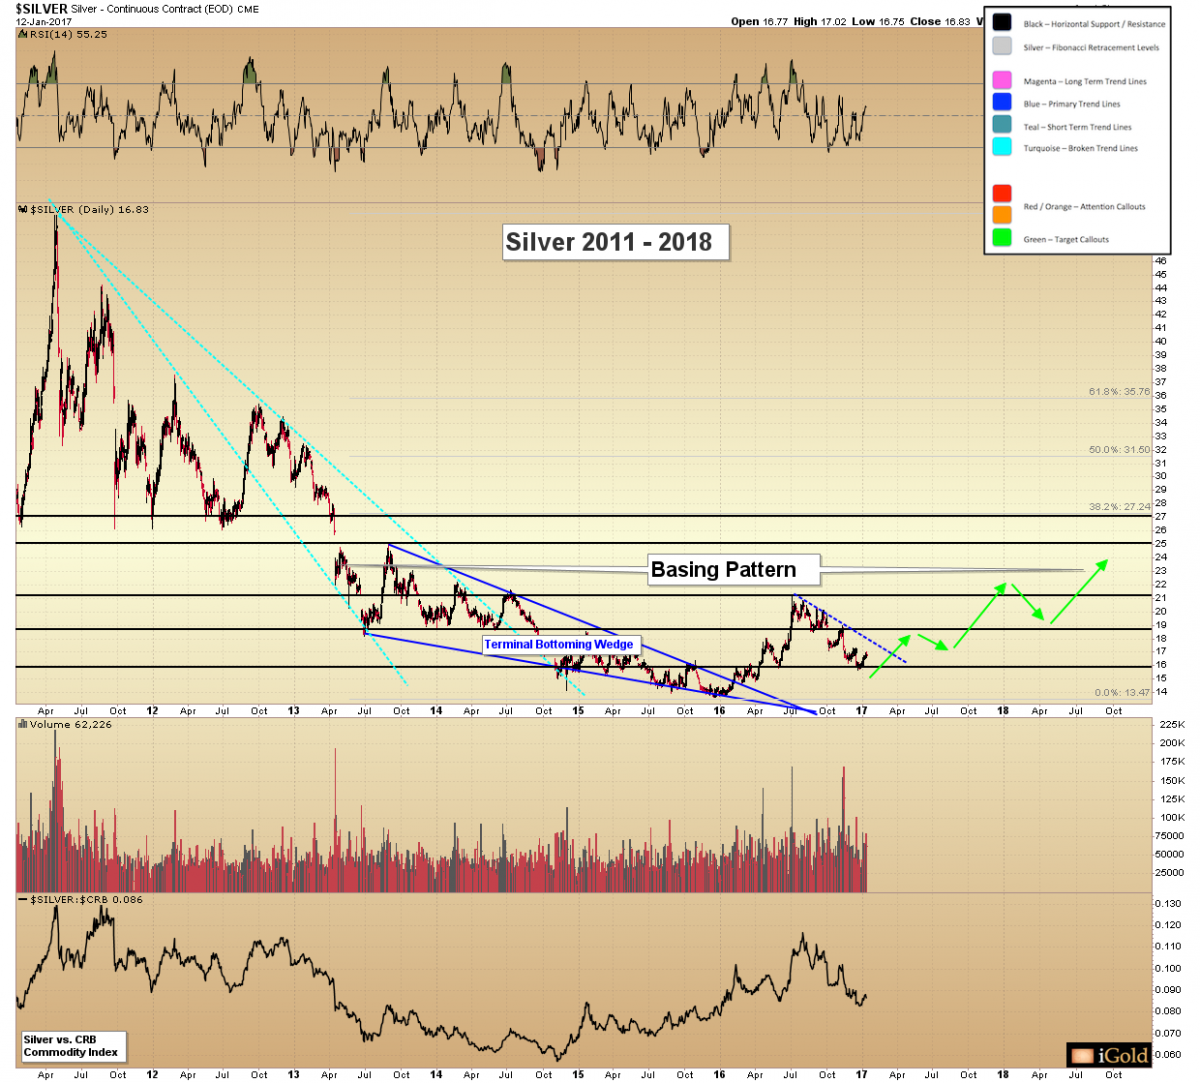Click the turquoise Broken Trend Lines swatch
Image resolution: width=1200 pixels, height=1083 pixels.
tap(1002, 148)
